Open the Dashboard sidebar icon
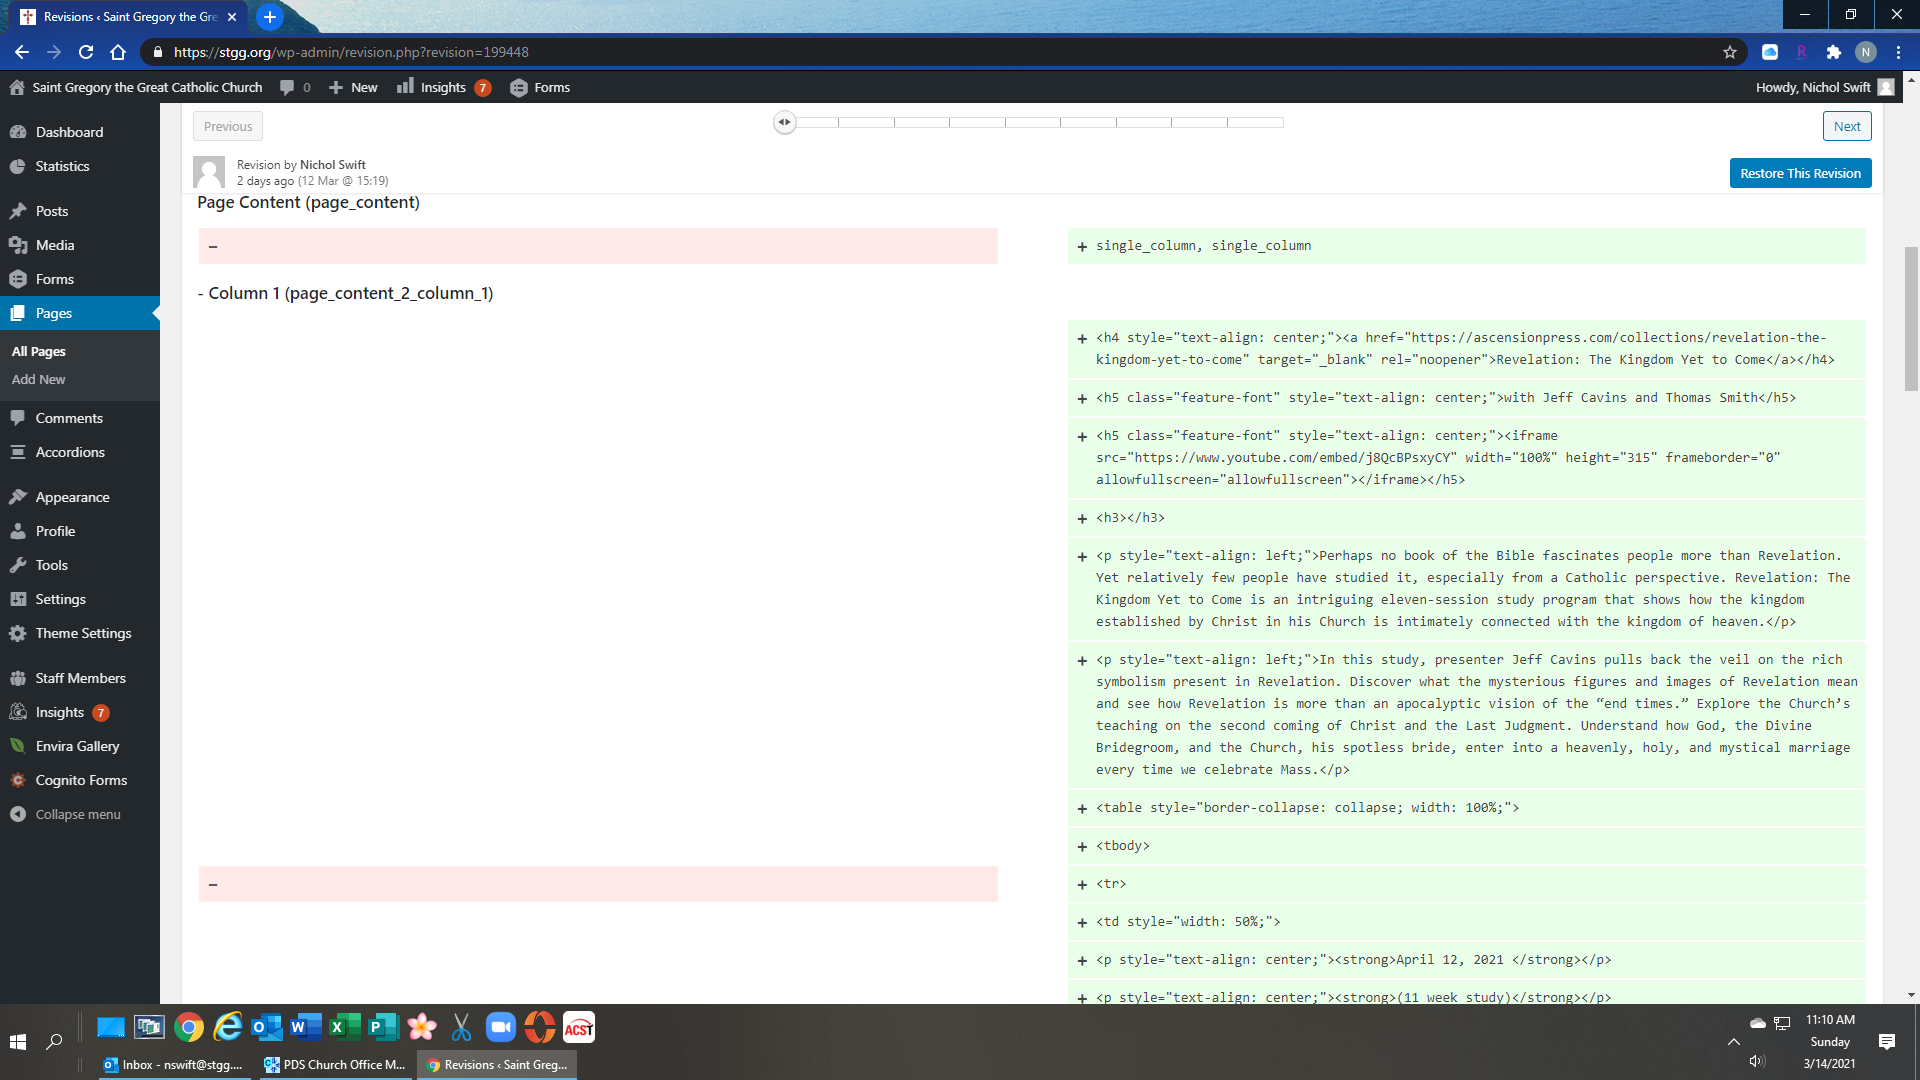The width and height of the screenshot is (1920, 1080). pyautogui.click(x=18, y=132)
